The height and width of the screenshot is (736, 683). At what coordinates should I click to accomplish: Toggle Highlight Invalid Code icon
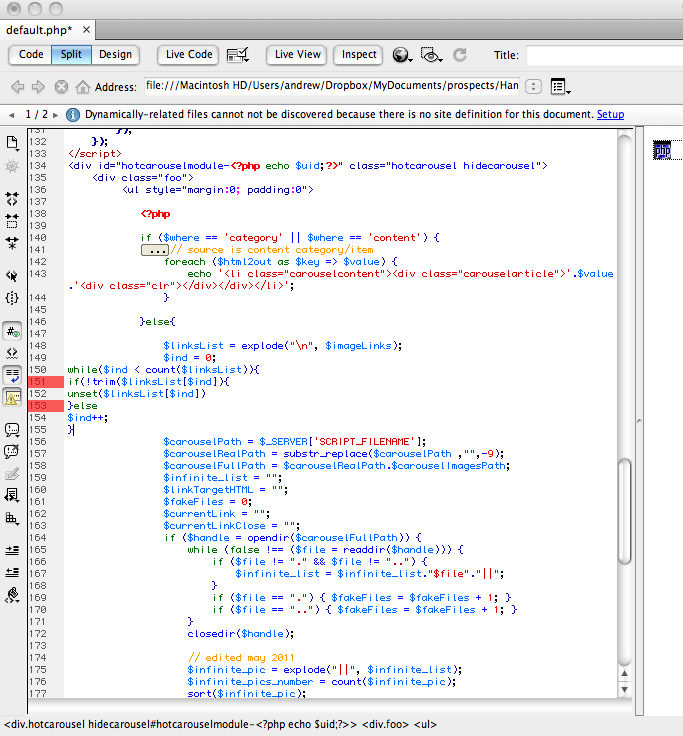tap(12, 353)
